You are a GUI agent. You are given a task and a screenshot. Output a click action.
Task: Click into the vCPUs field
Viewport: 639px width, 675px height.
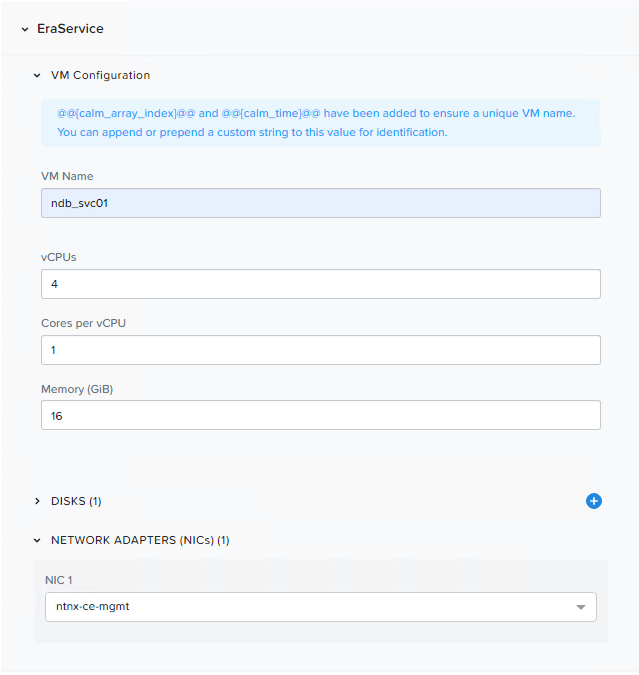[320, 284]
